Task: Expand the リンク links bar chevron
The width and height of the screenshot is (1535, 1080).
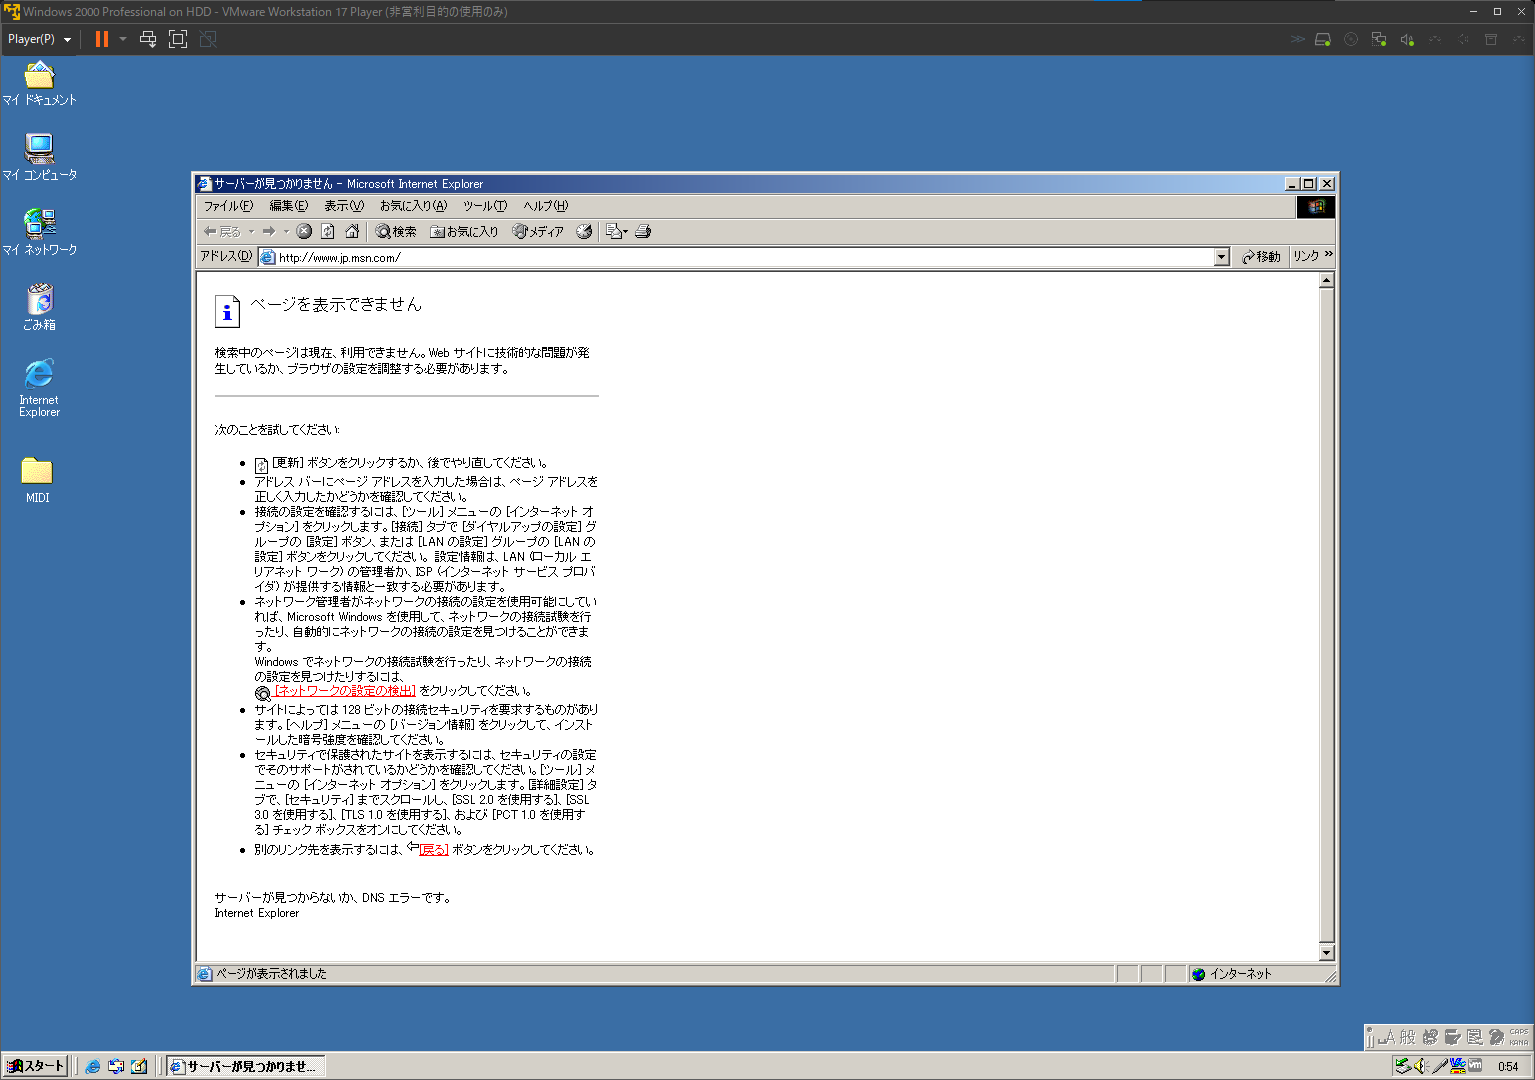Action: click(x=1329, y=255)
